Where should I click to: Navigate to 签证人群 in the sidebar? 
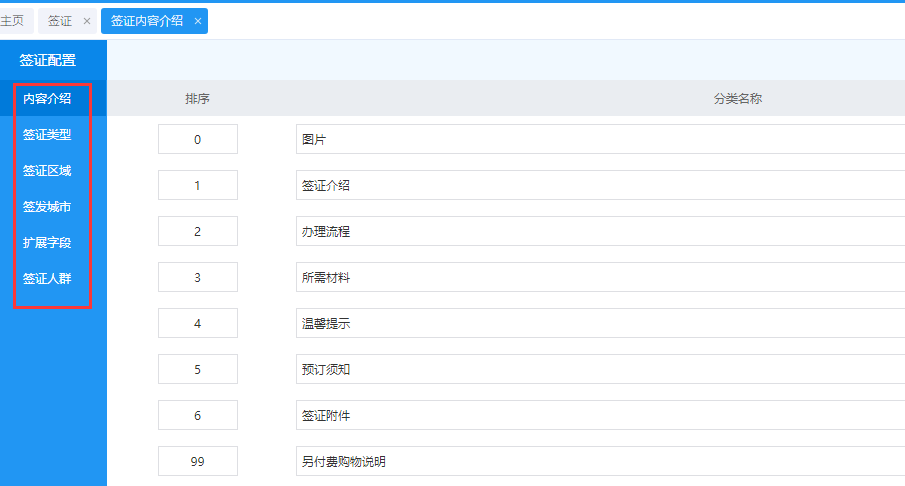tap(47, 278)
